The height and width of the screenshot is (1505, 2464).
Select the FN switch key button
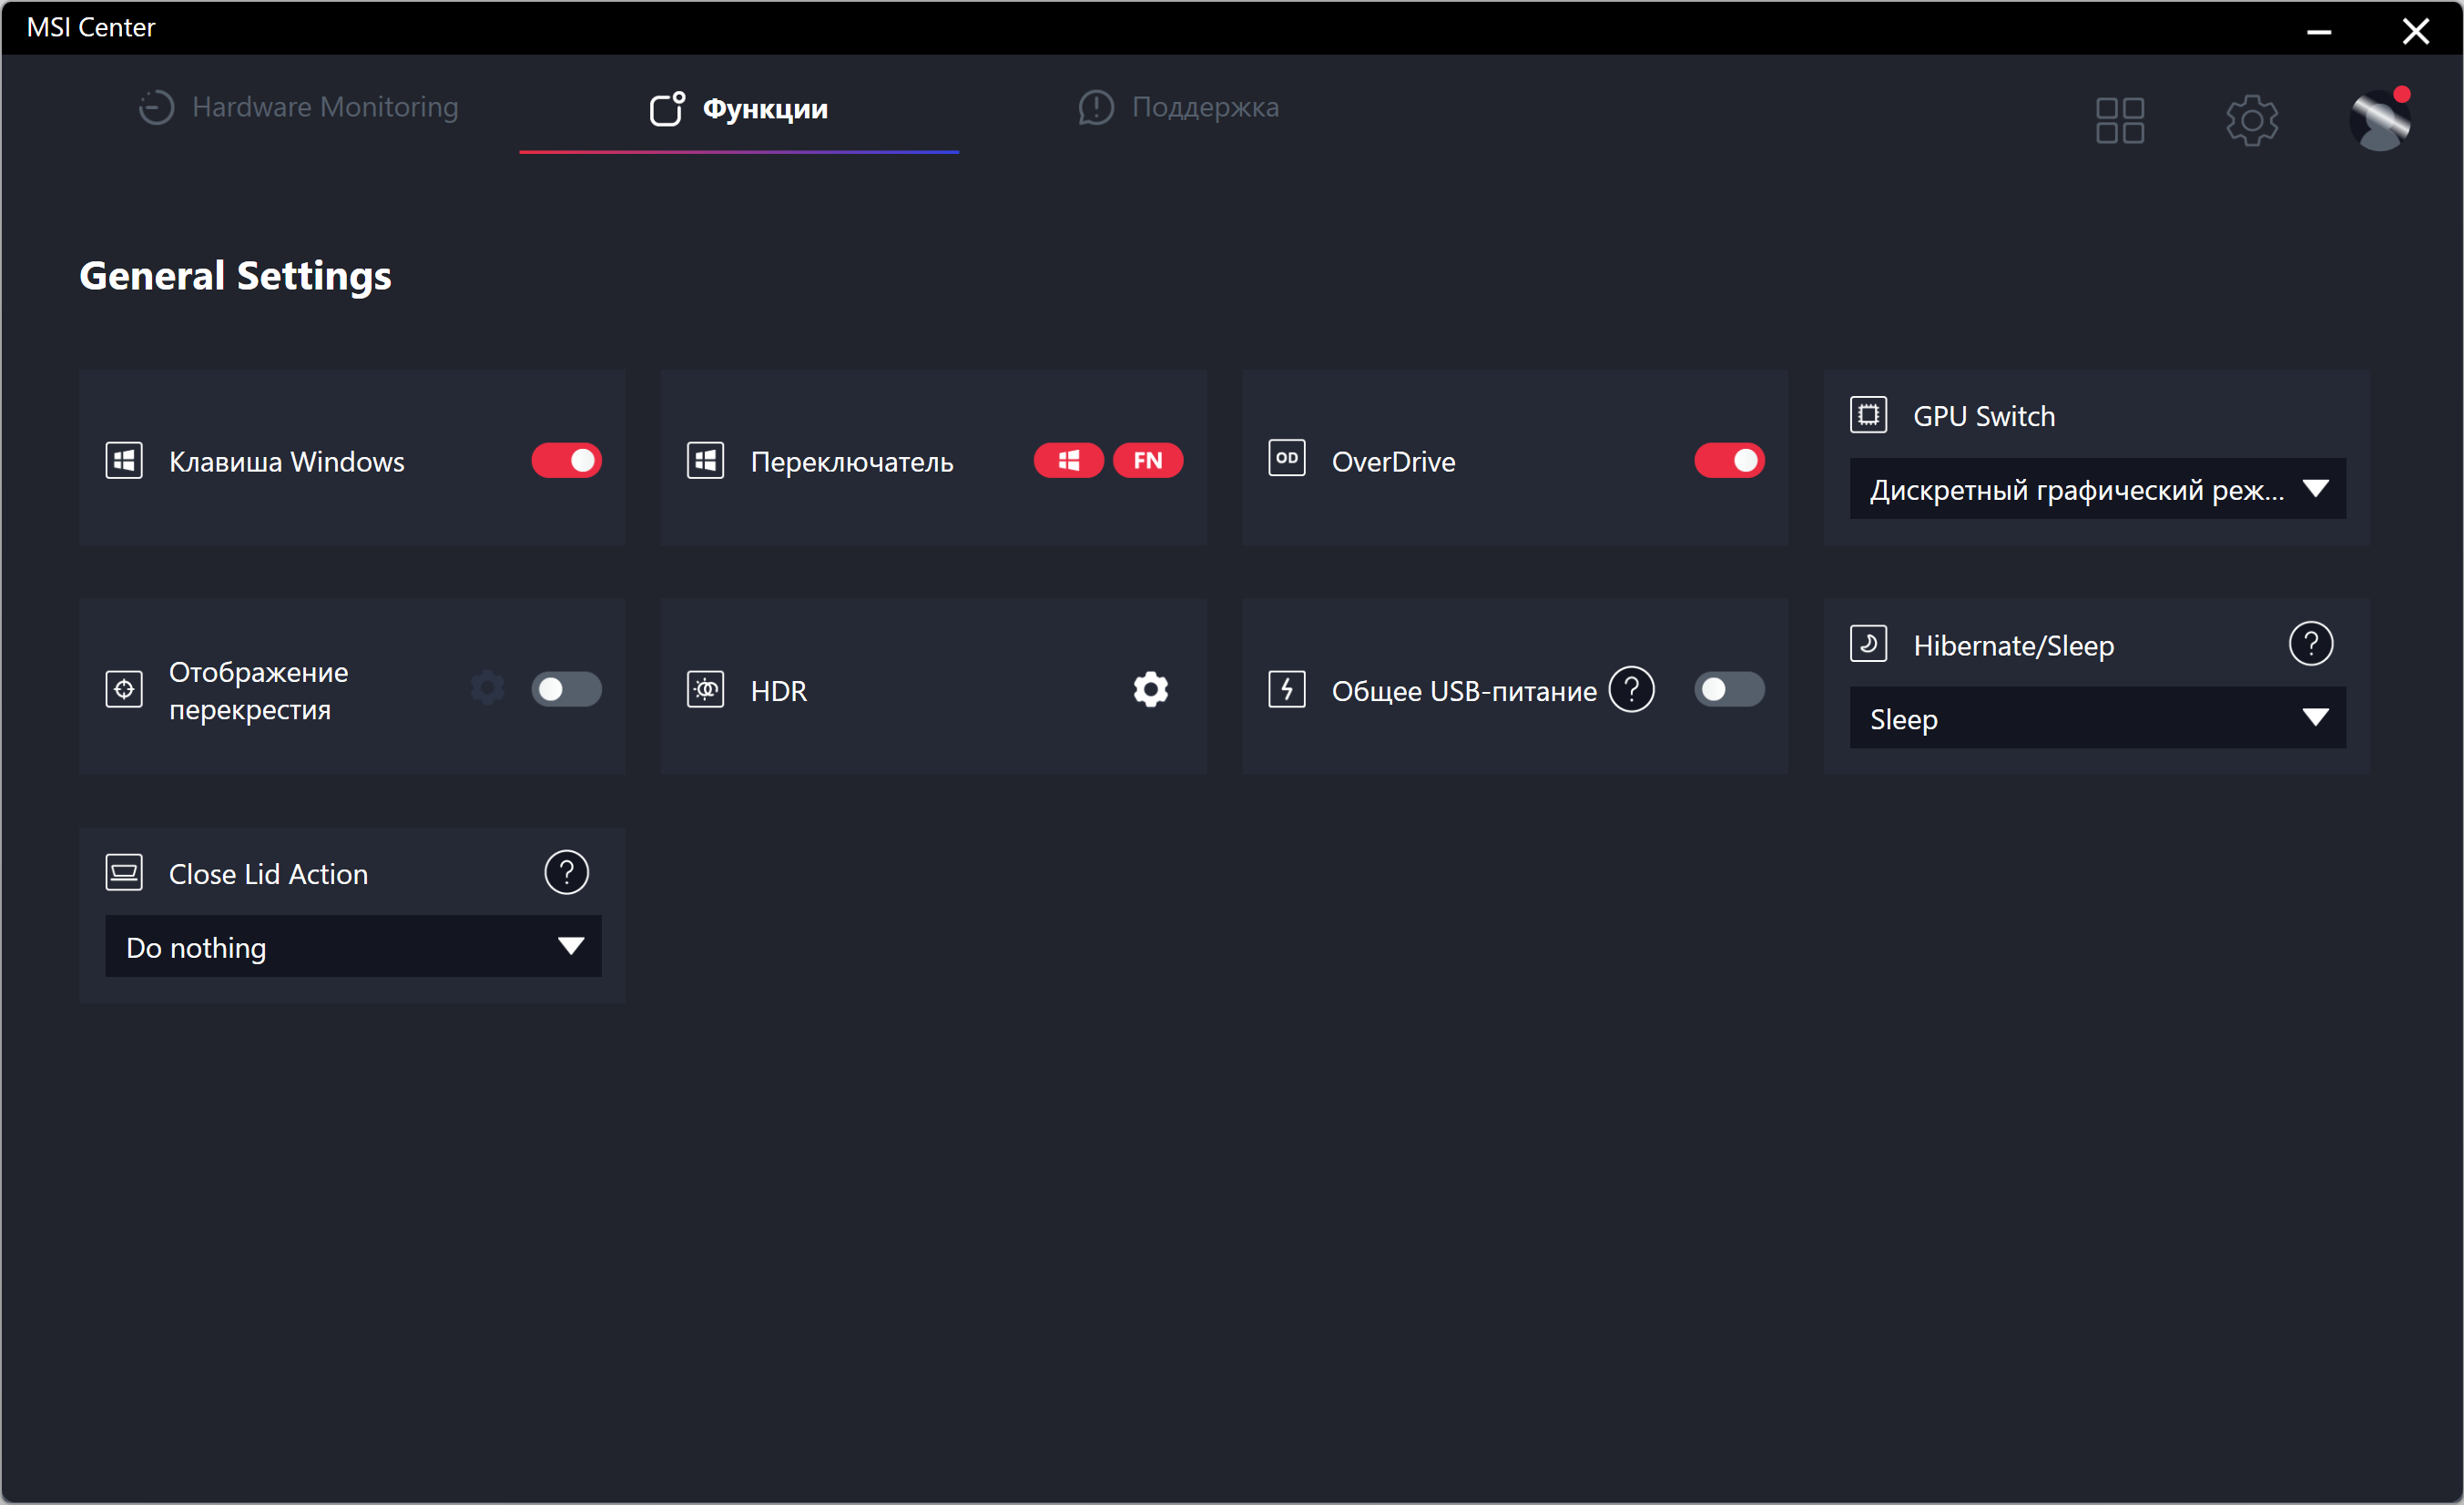[x=1147, y=461]
